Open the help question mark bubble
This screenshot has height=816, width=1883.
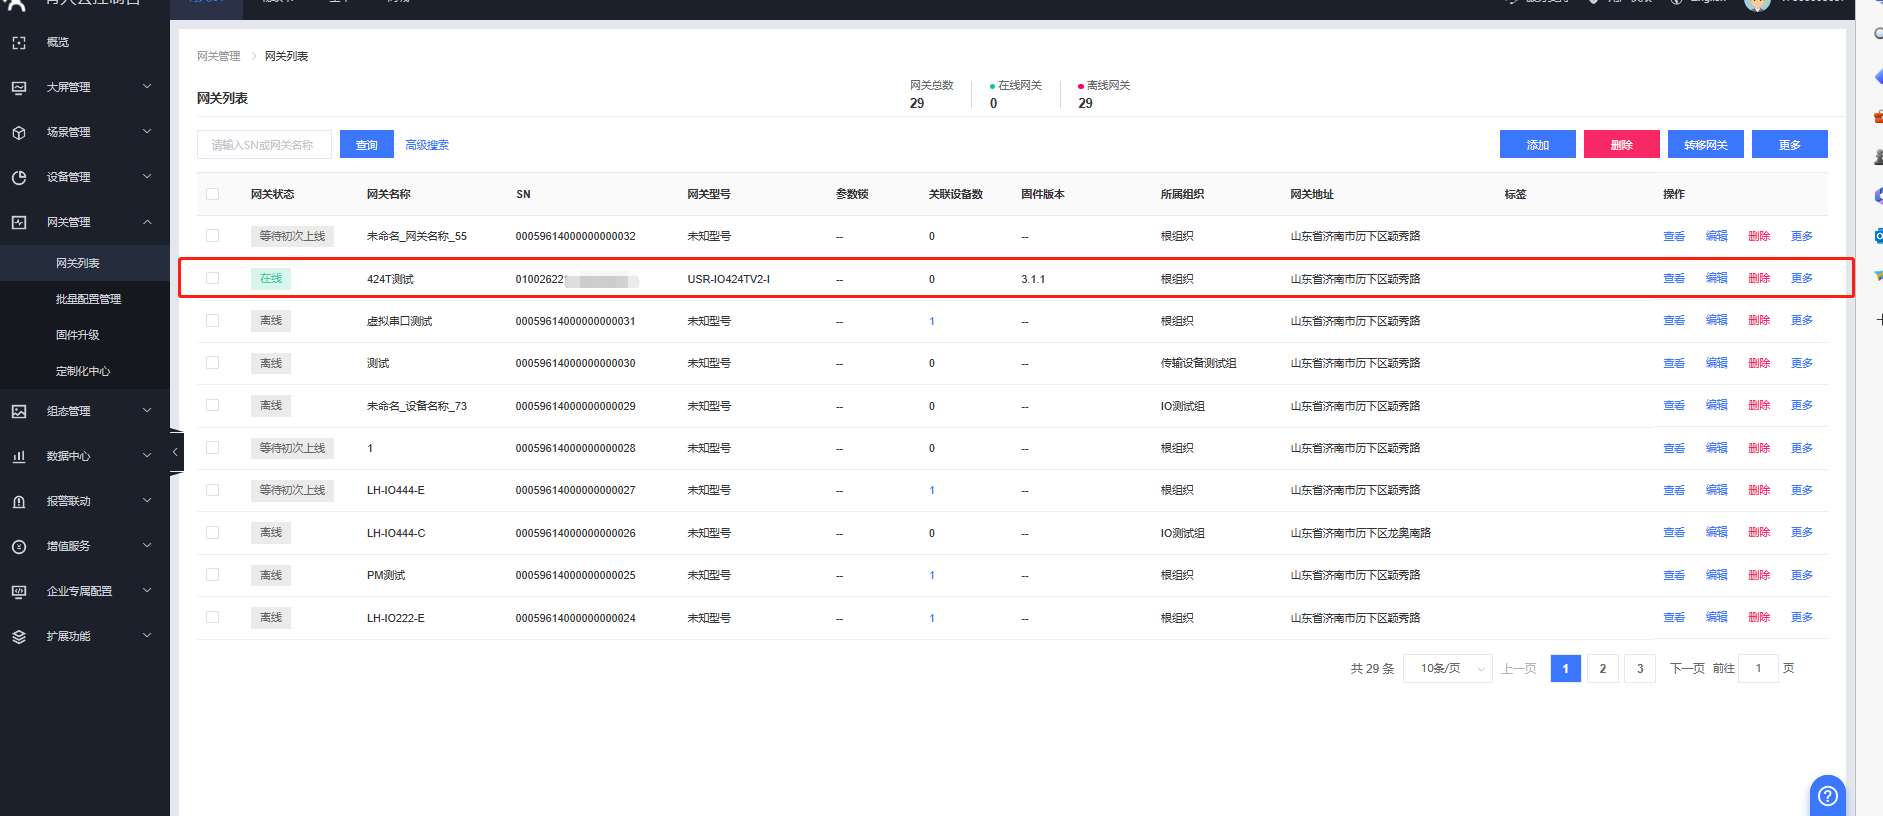tap(1827, 796)
